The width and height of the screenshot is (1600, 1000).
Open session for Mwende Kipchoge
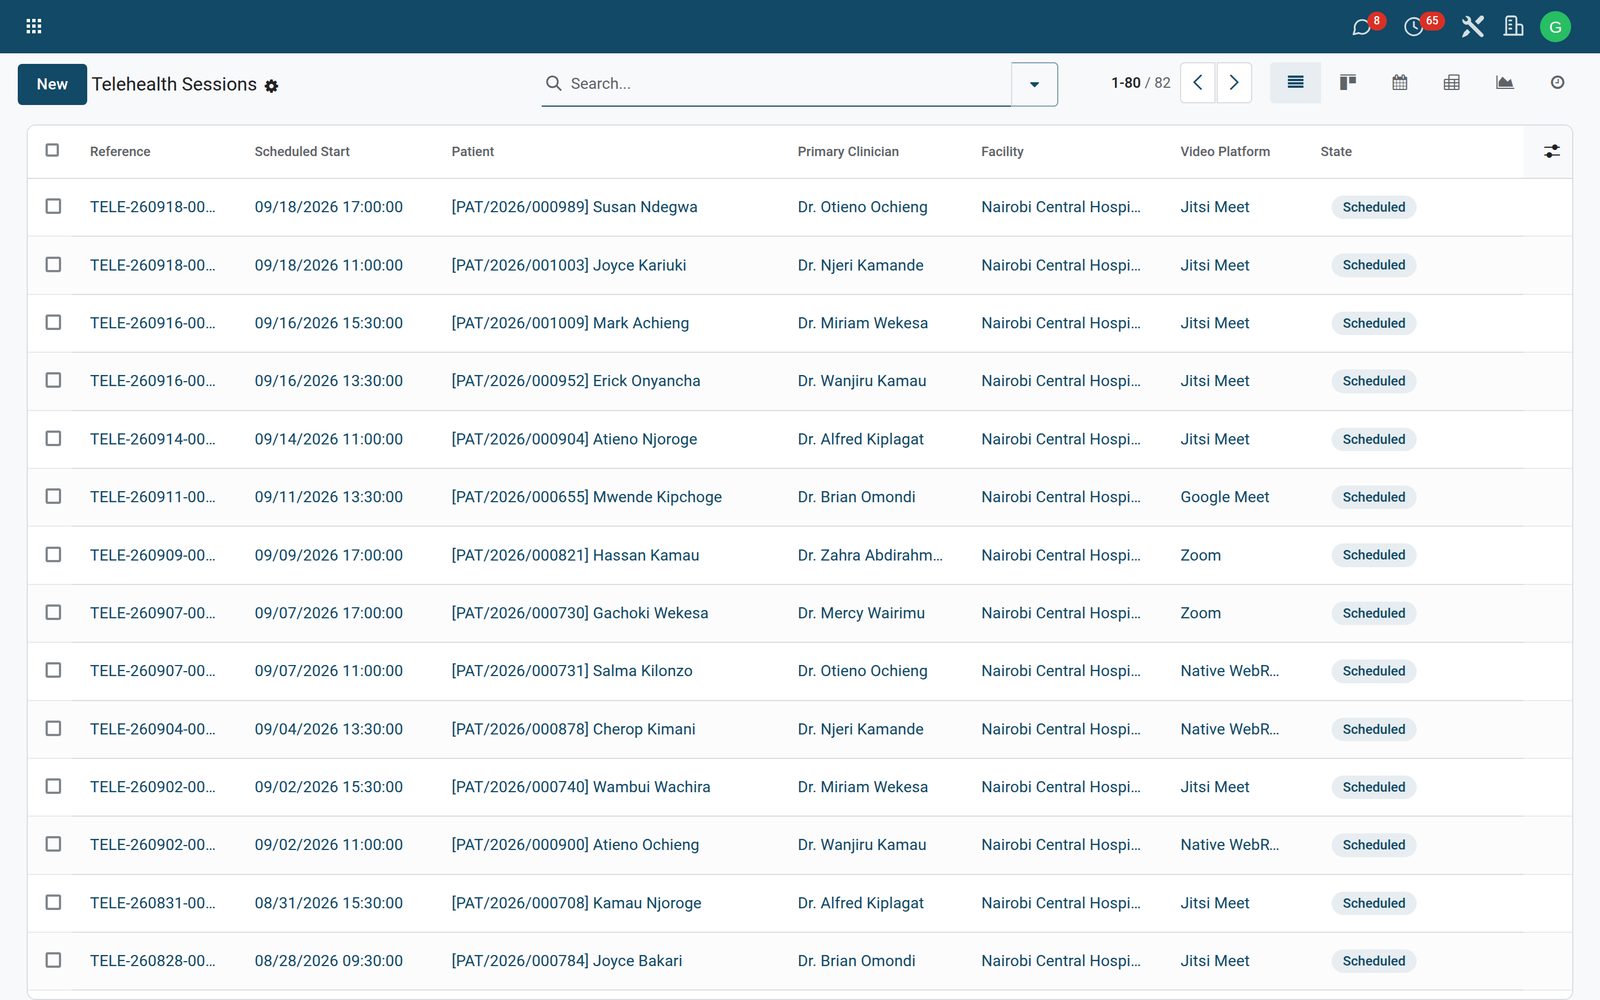click(587, 497)
